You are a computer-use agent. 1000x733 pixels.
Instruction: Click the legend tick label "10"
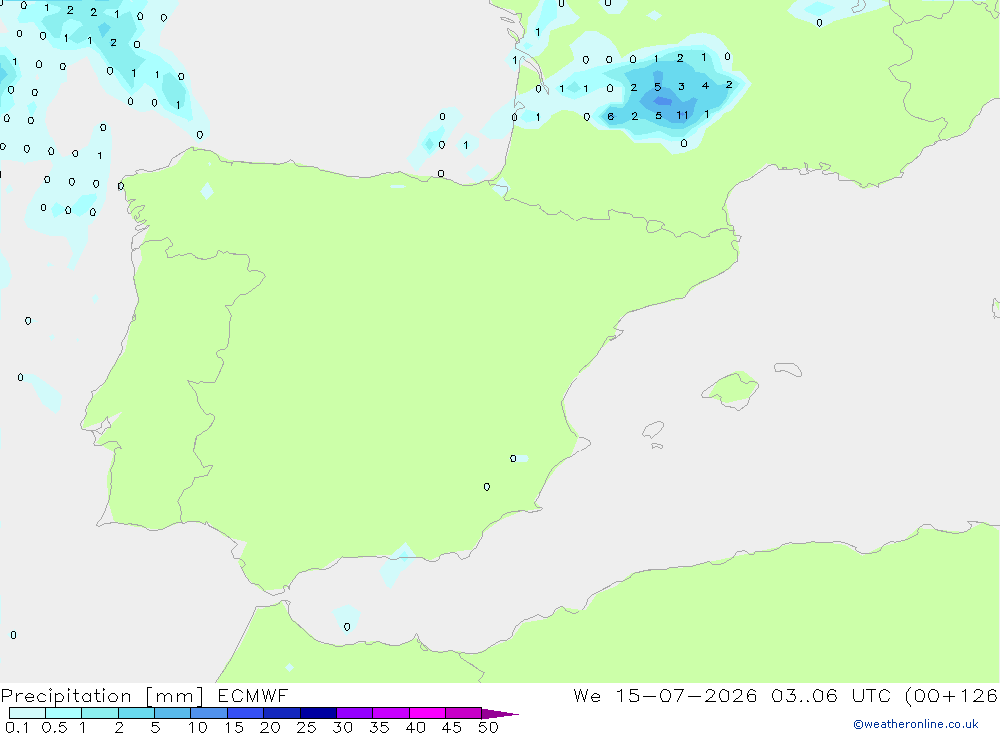tap(198, 727)
